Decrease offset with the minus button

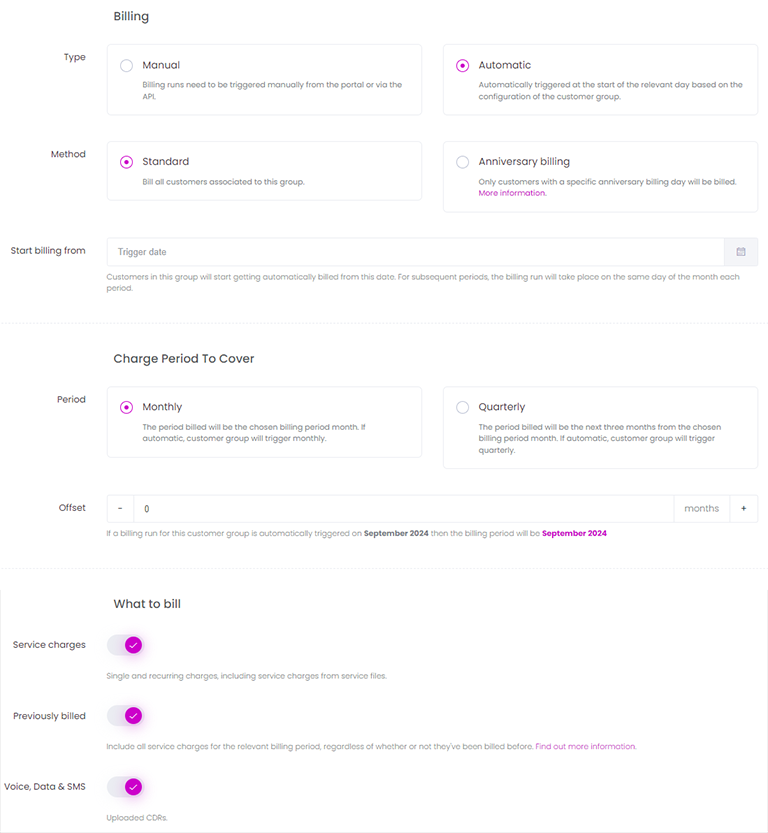[x=121, y=508]
